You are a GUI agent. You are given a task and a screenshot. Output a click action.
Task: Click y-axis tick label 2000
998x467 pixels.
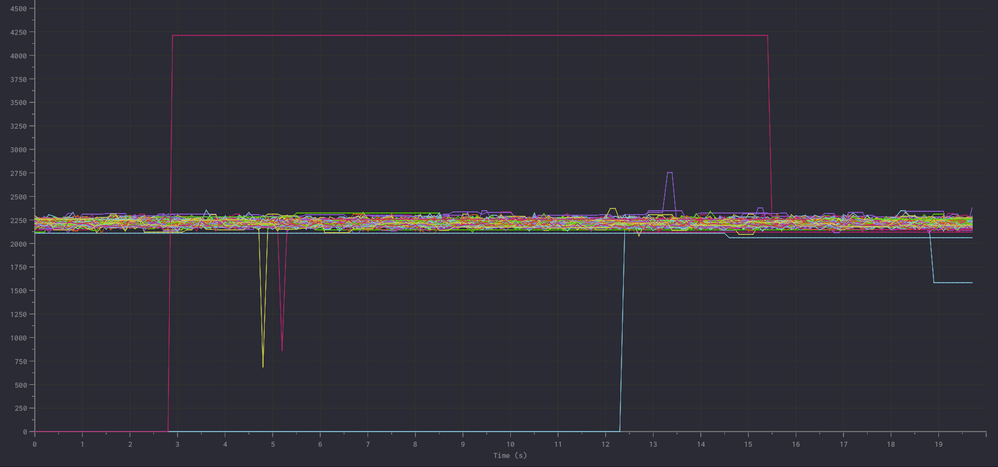(18, 244)
